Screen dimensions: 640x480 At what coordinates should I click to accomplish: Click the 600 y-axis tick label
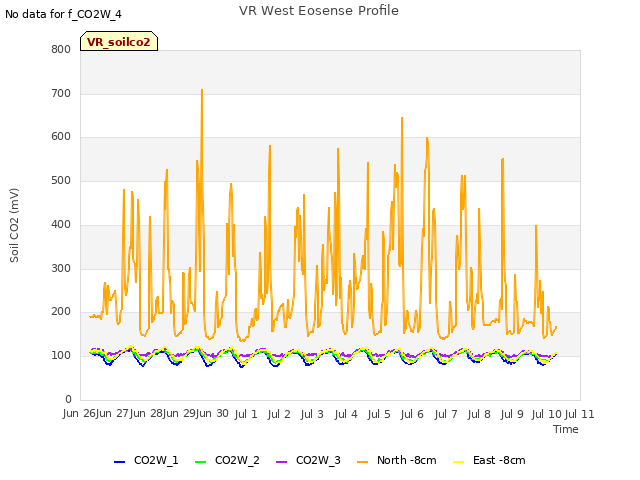61,137
